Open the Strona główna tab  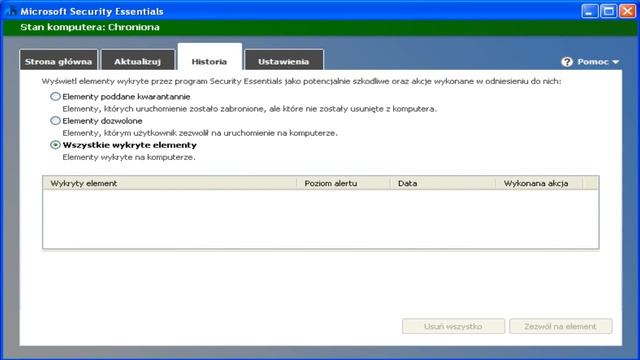coord(58,60)
